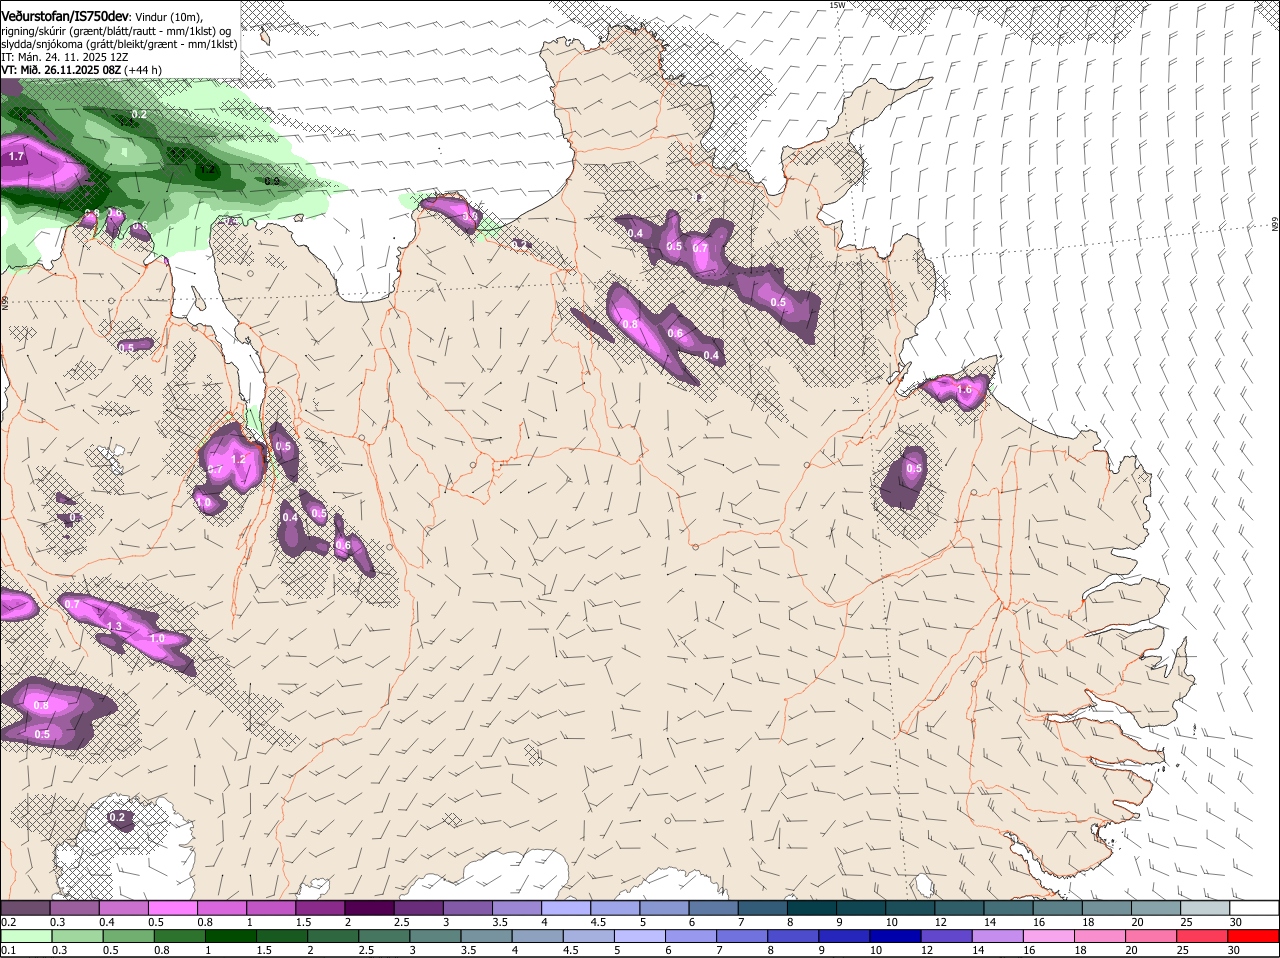Image resolution: width=1280 pixels, height=958 pixels.
Task: Click the 15W longitude label at the top
Action: (x=837, y=5)
